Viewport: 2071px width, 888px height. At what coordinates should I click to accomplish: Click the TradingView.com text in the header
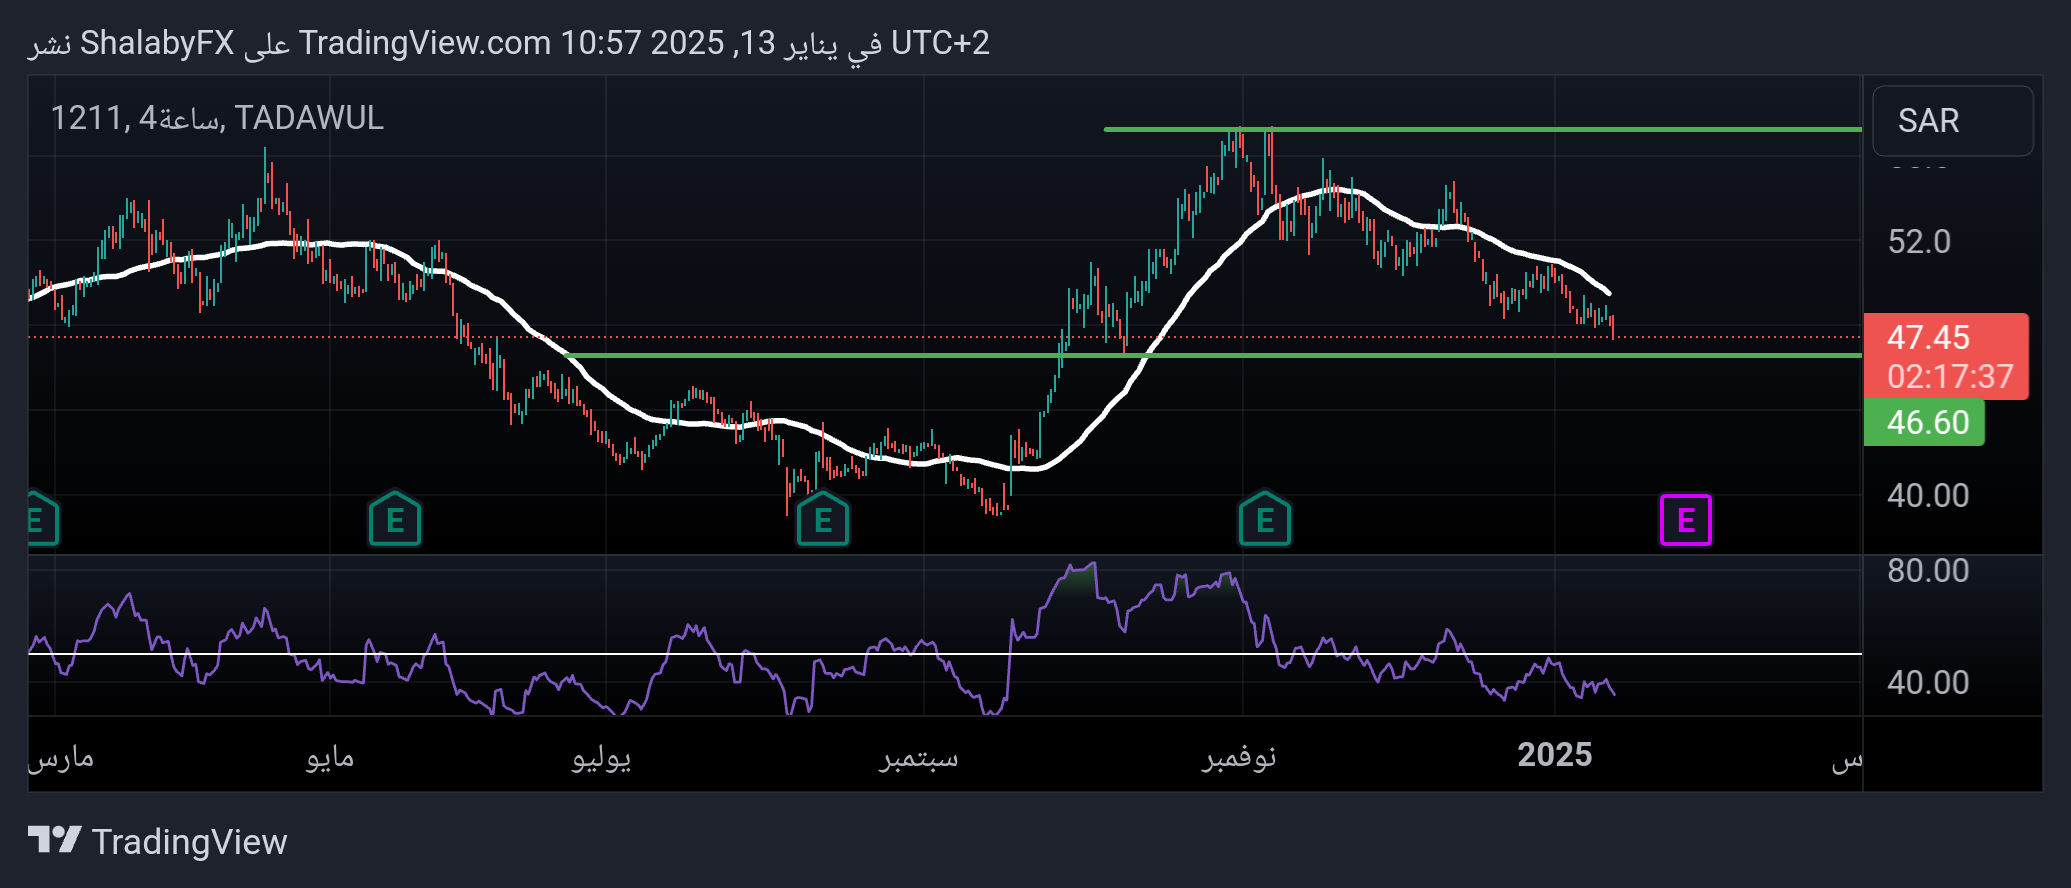tap(424, 43)
